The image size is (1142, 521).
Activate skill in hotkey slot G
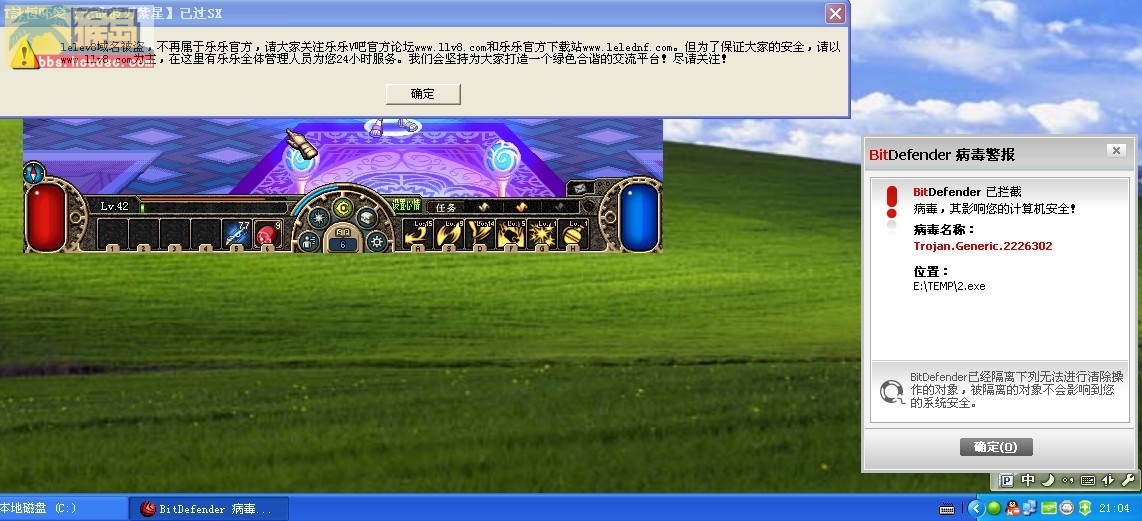point(541,235)
